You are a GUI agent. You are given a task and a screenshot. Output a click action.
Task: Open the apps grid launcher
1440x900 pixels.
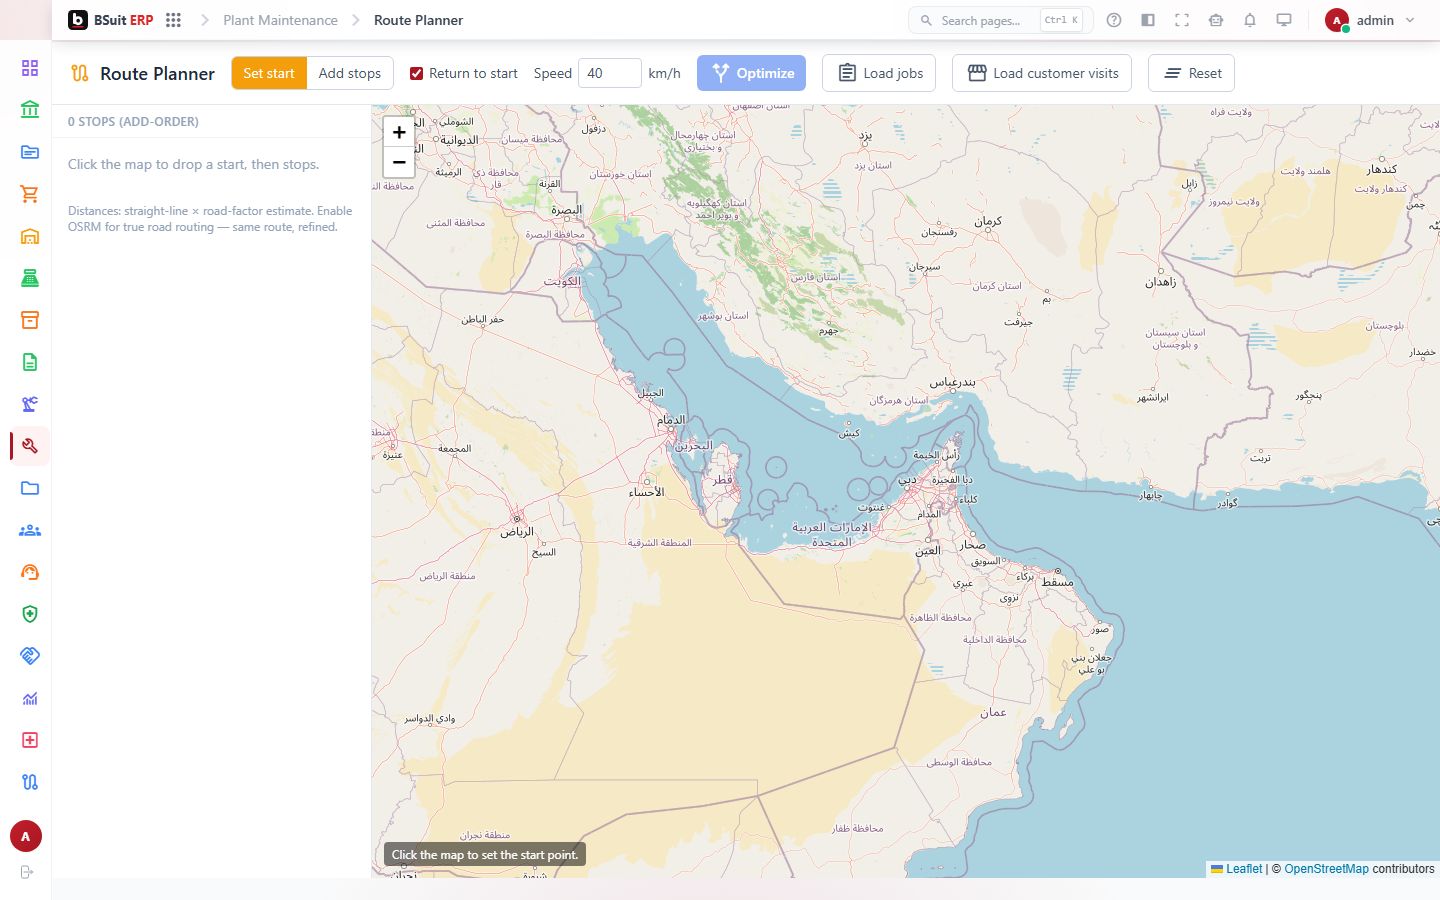(x=173, y=20)
